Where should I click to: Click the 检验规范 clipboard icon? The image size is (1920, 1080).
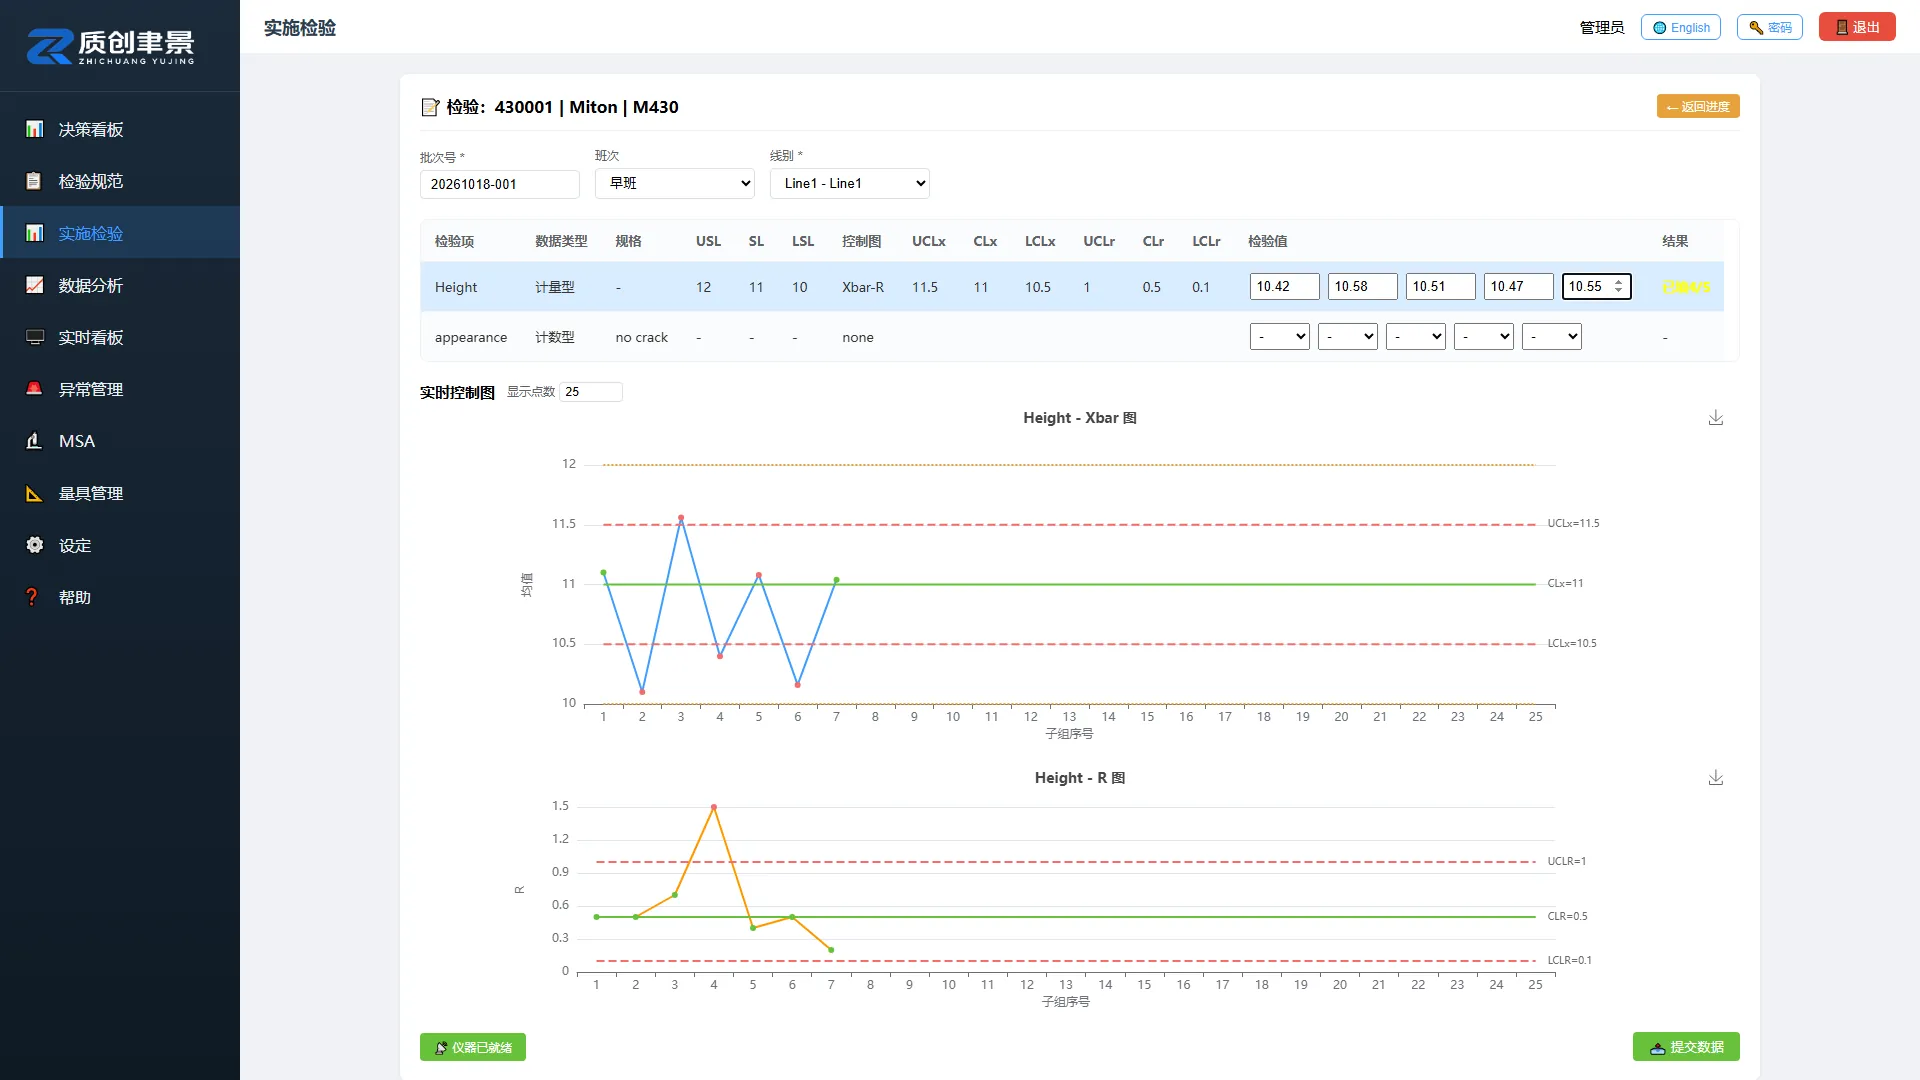click(x=35, y=181)
